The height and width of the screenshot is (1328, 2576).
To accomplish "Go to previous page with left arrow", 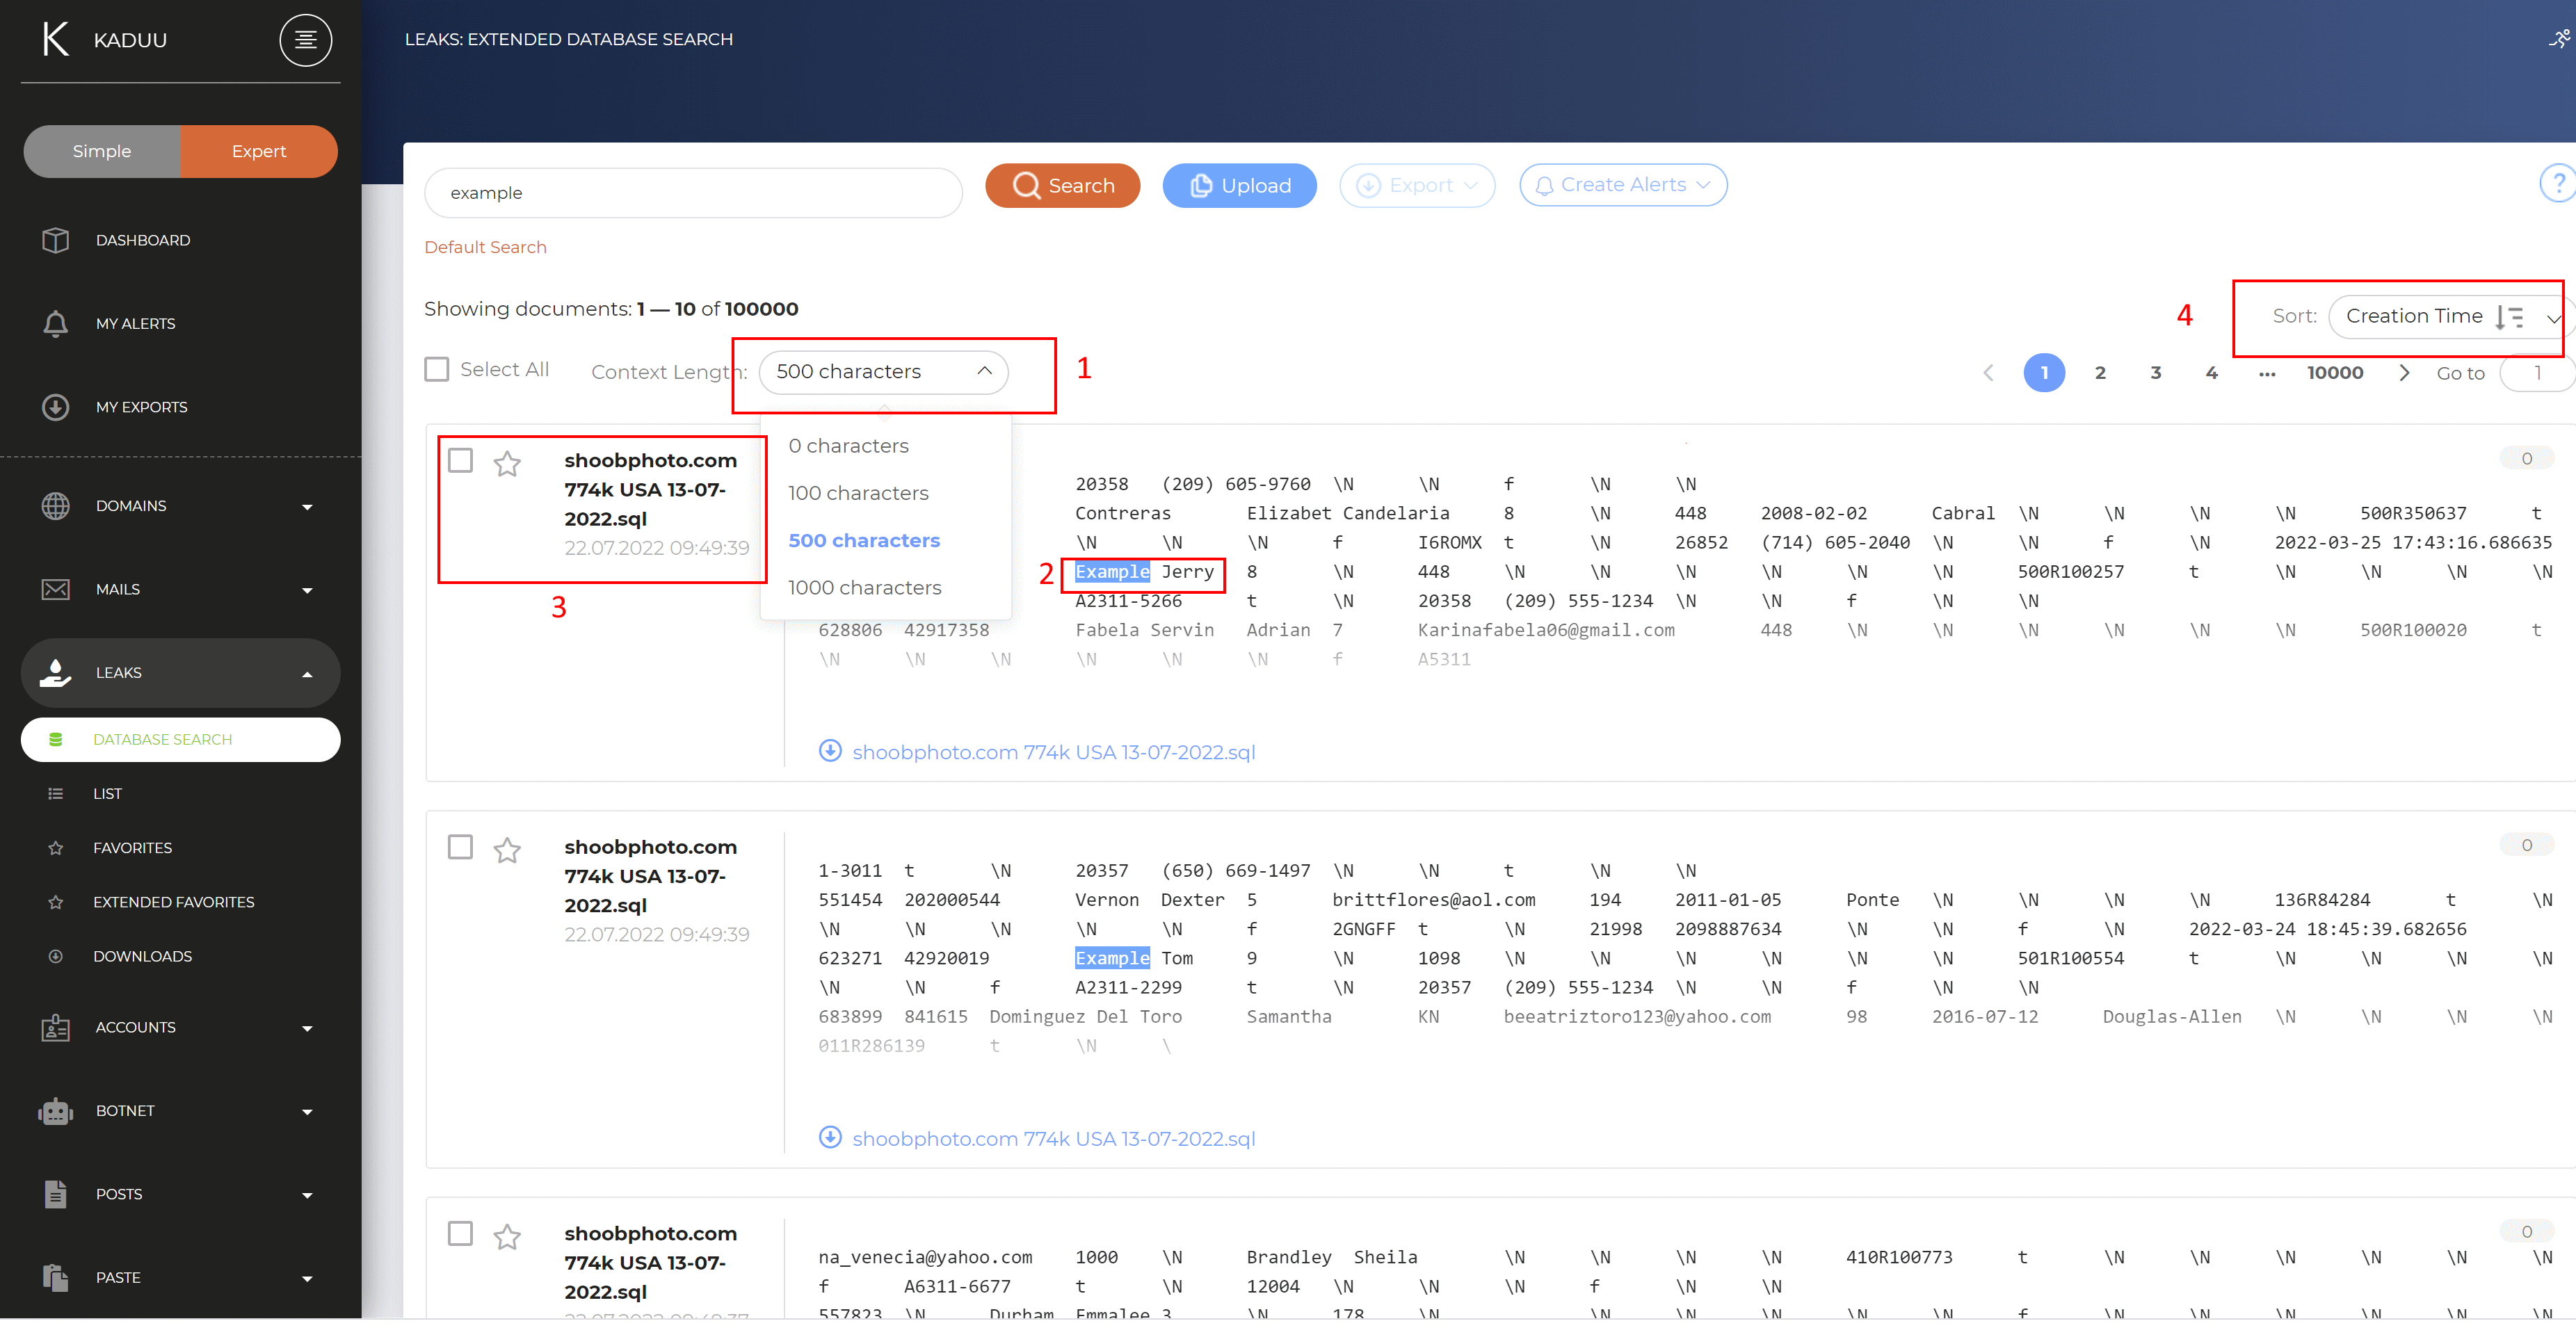I will pyautogui.click(x=1988, y=373).
